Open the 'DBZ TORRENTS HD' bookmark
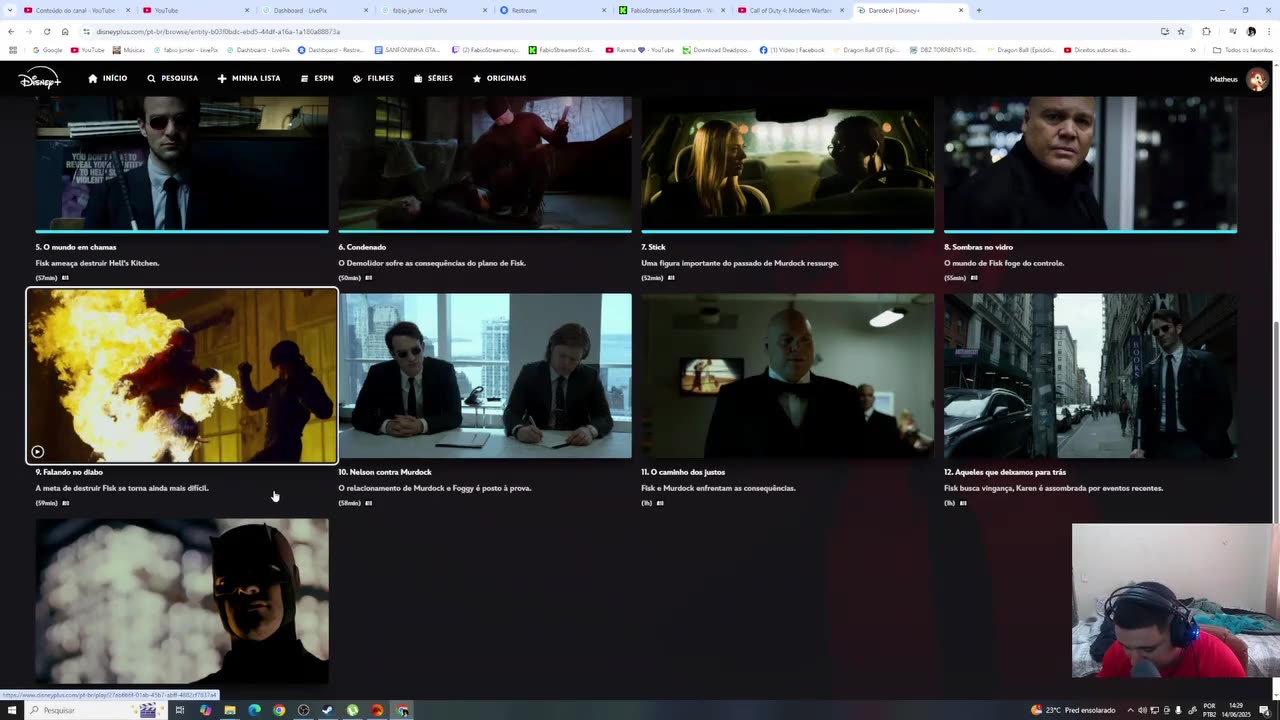Image resolution: width=1280 pixels, height=720 pixels. pos(942,49)
